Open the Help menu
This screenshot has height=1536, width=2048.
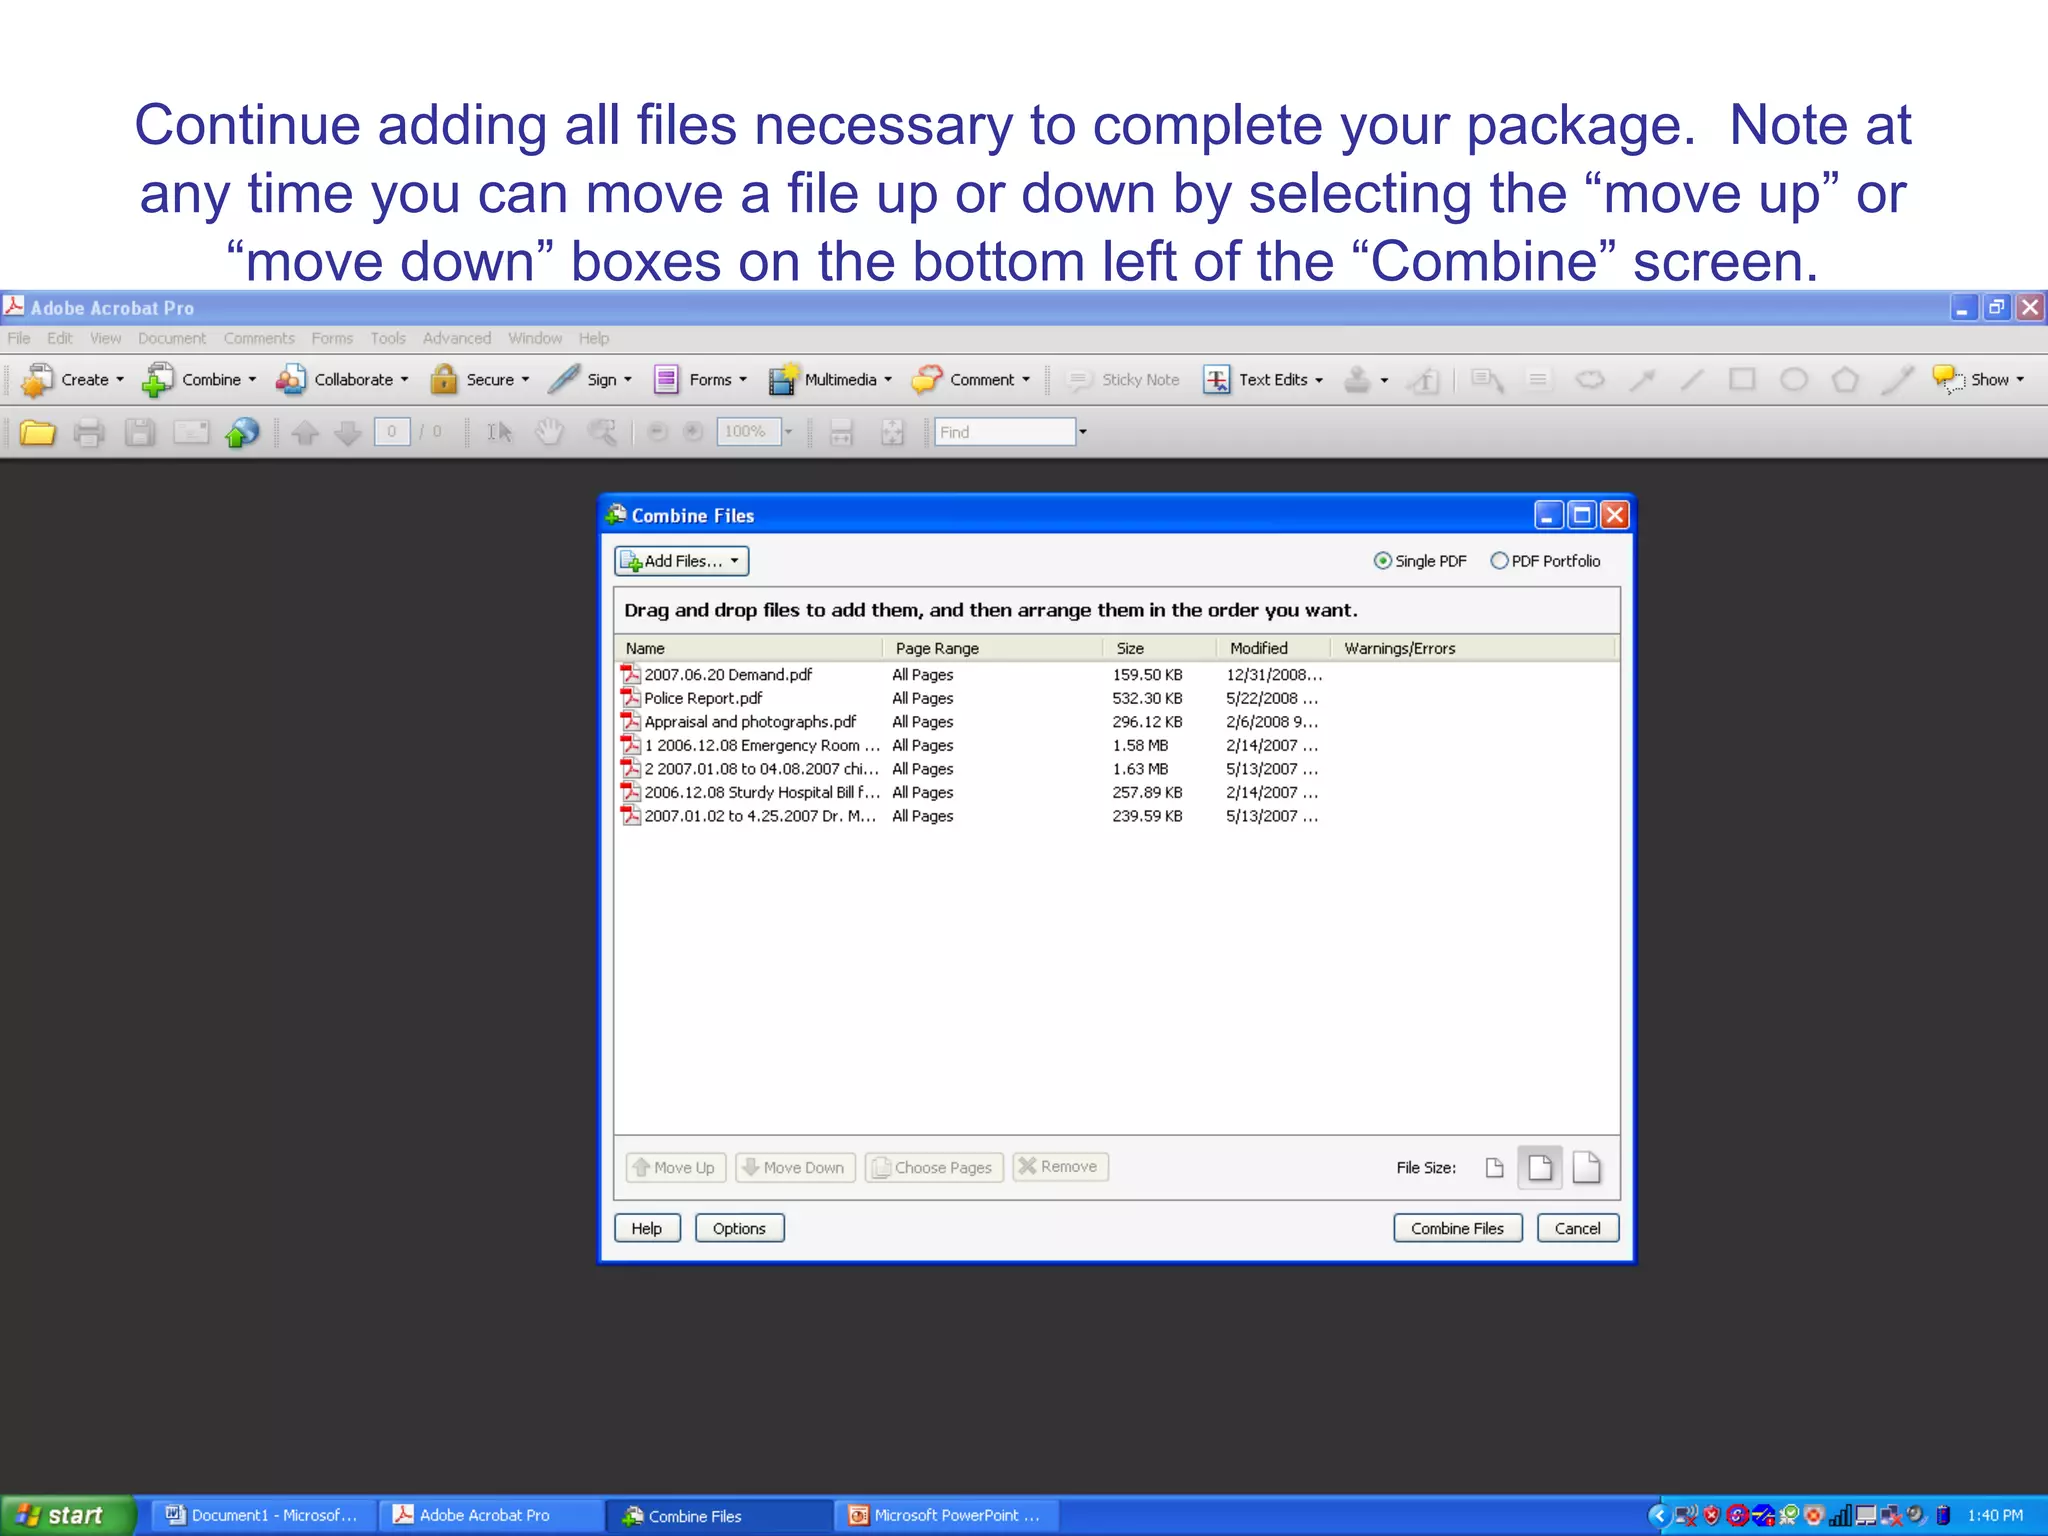coord(594,338)
